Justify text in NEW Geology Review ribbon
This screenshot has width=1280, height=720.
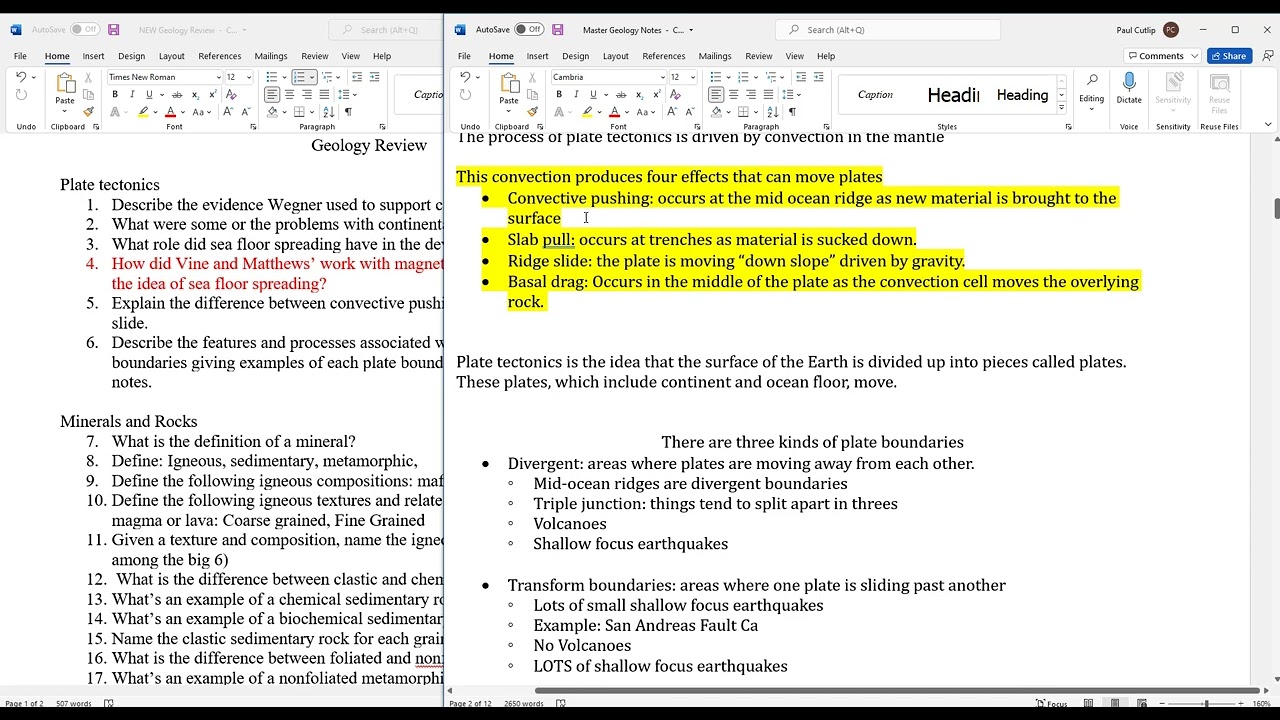pyautogui.click(x=324, y=94)
